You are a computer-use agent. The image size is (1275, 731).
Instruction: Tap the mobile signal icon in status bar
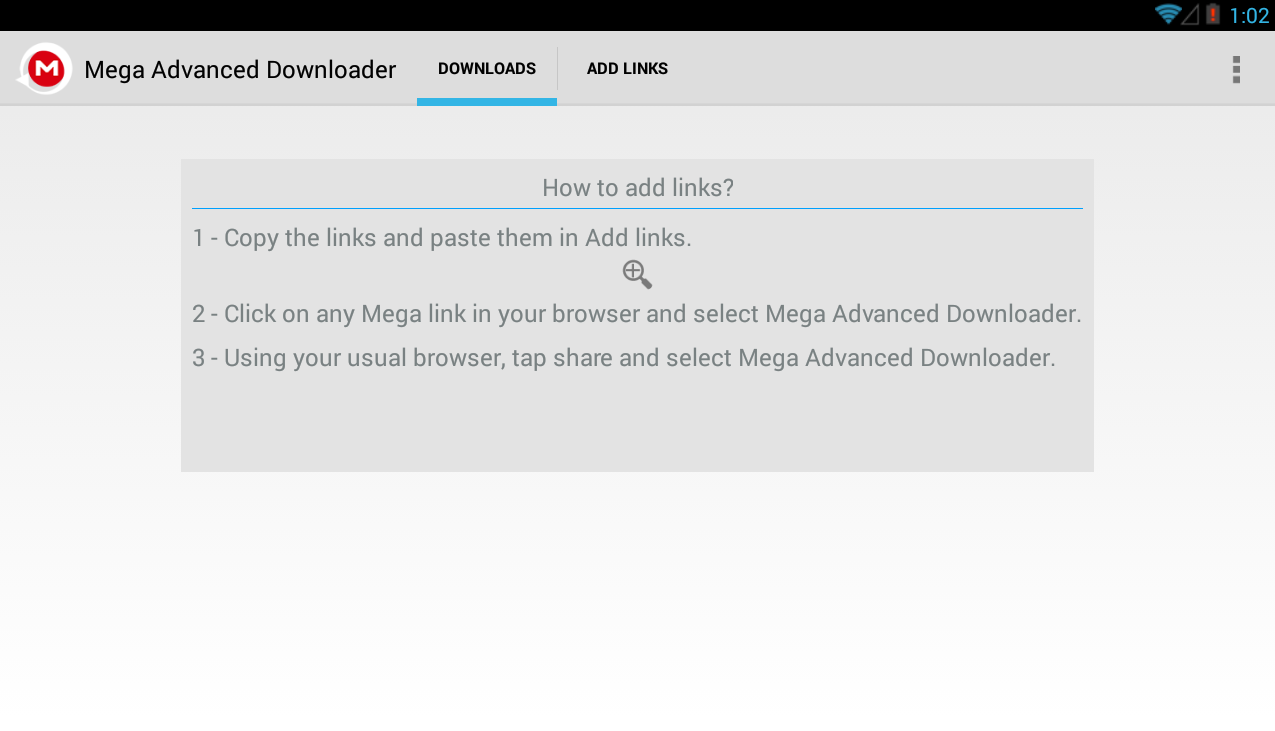click(1190, 14)
